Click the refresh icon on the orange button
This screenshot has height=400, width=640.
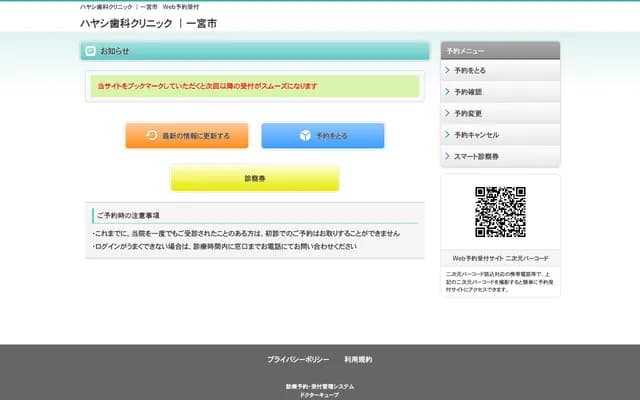152,136
